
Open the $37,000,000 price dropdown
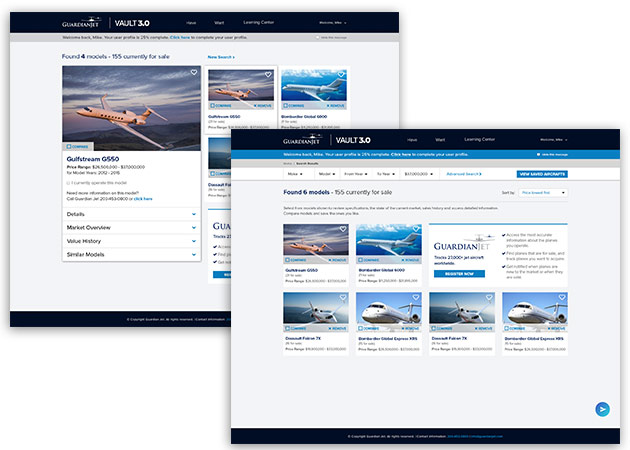pyautogui.click(x=419, y=174)
